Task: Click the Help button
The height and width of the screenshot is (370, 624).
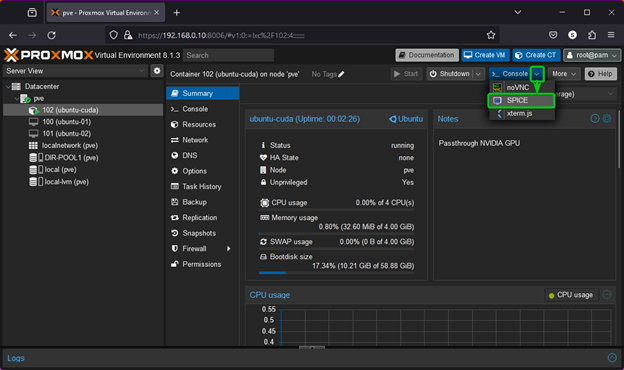Action: (601, 74)
